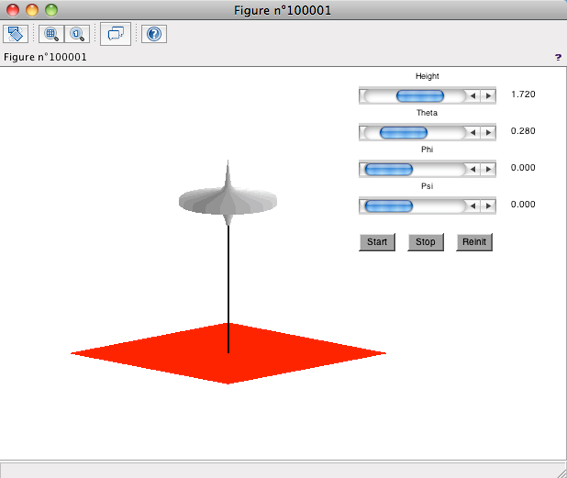Click the Phi slider right arrow
Screen dimensions: 567x478
[488, 169]
